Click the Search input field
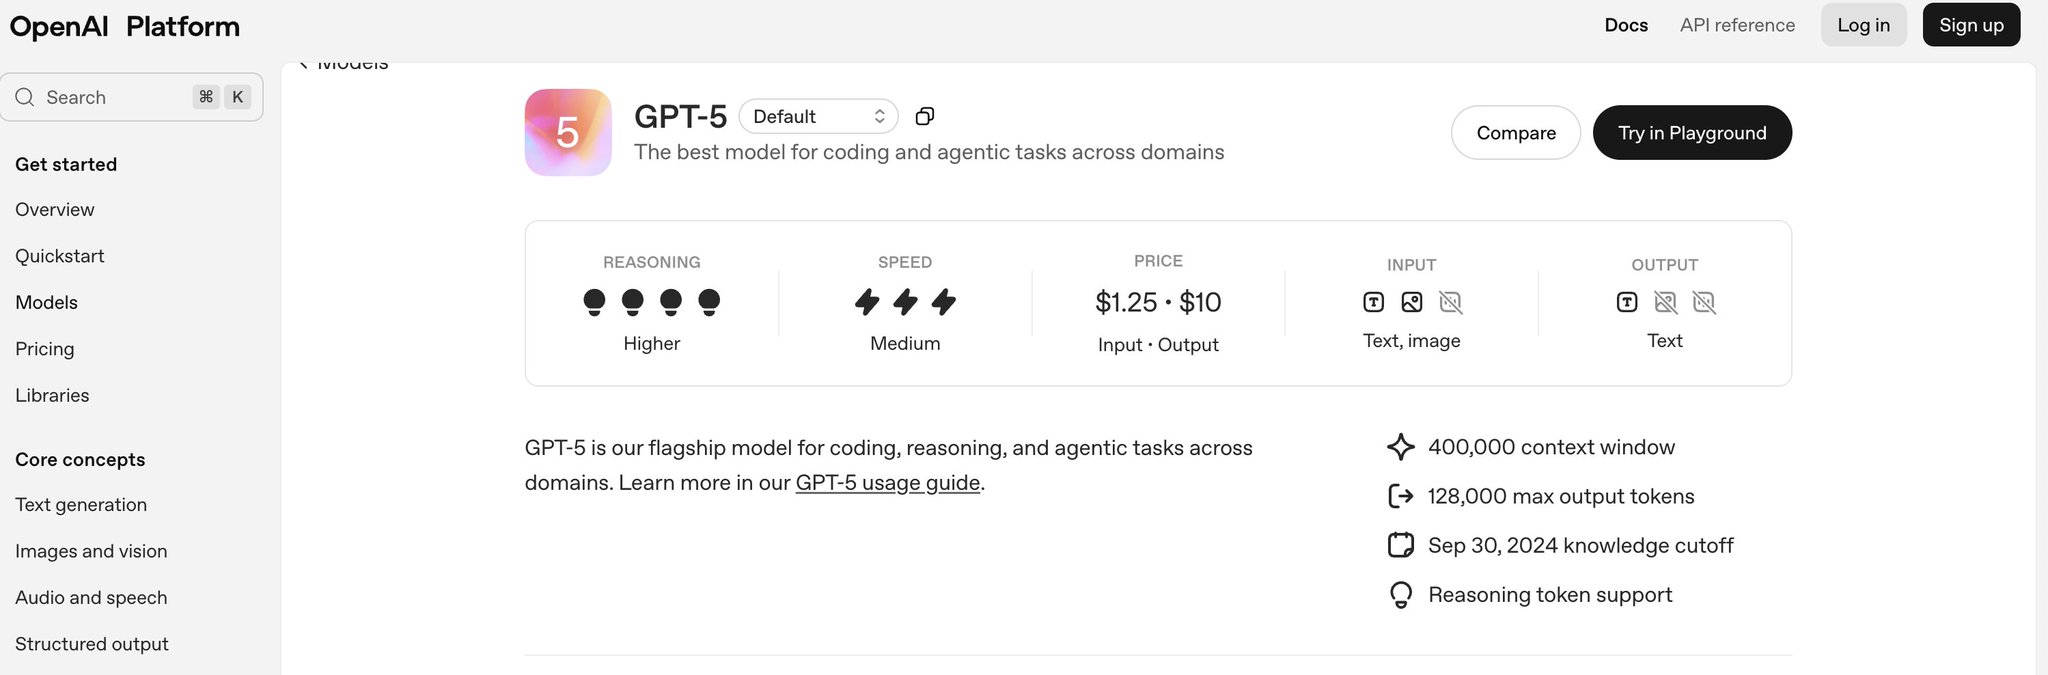2048x675 pixels. coord(132,97)
